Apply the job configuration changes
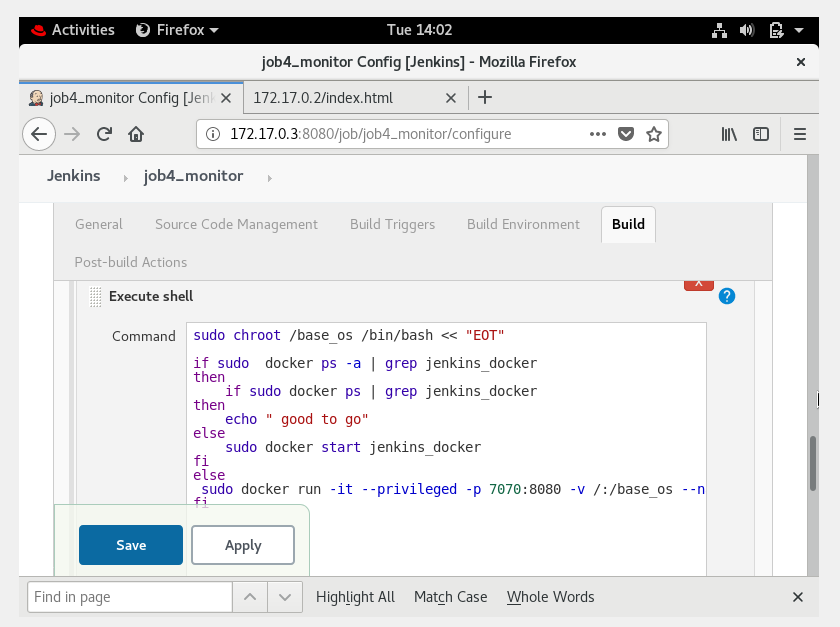 pos(243,545)
